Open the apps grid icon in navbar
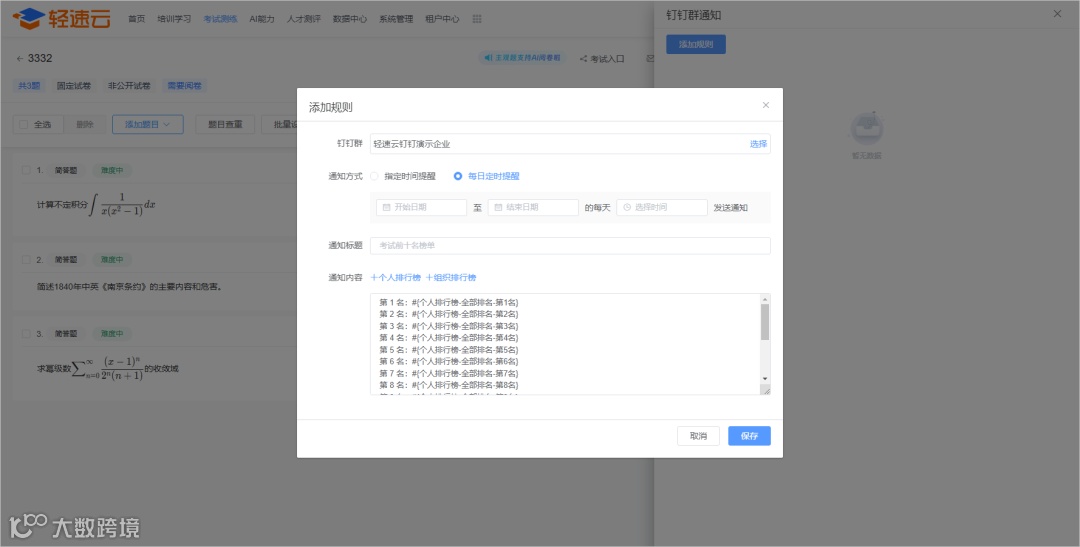 click(x=477, y=19)
